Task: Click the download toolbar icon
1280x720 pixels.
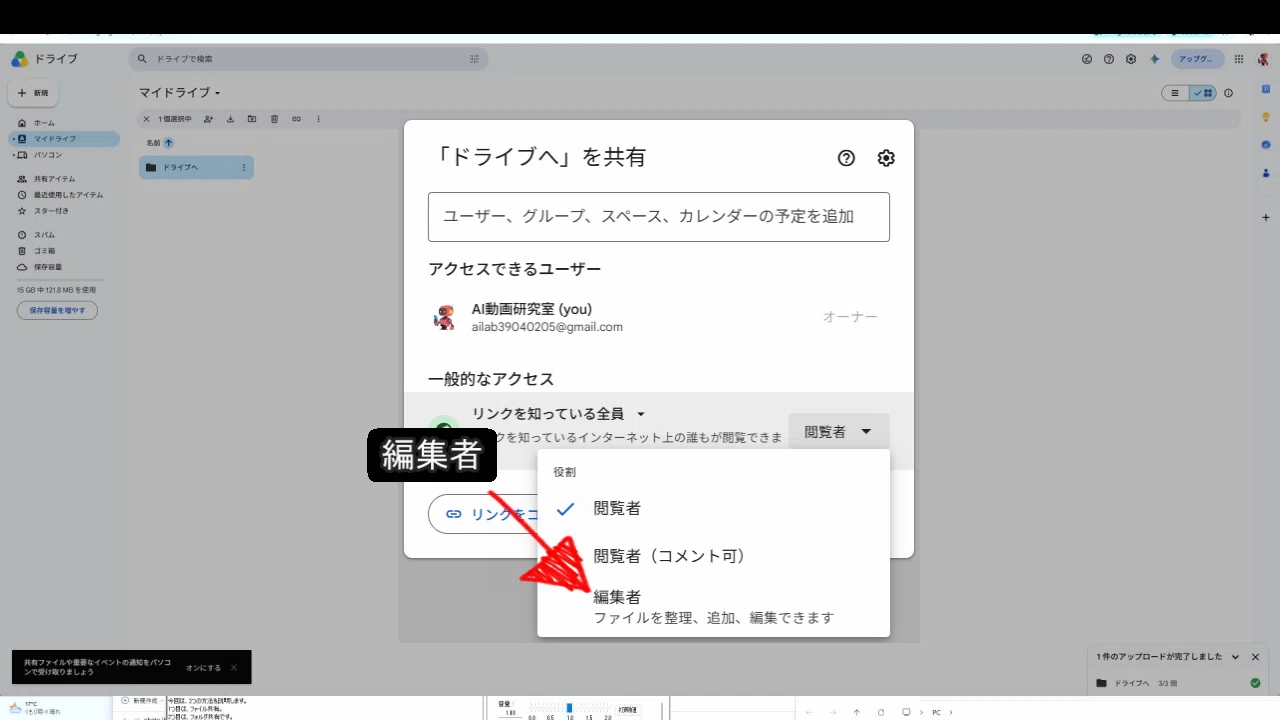Action: (230, 119)
